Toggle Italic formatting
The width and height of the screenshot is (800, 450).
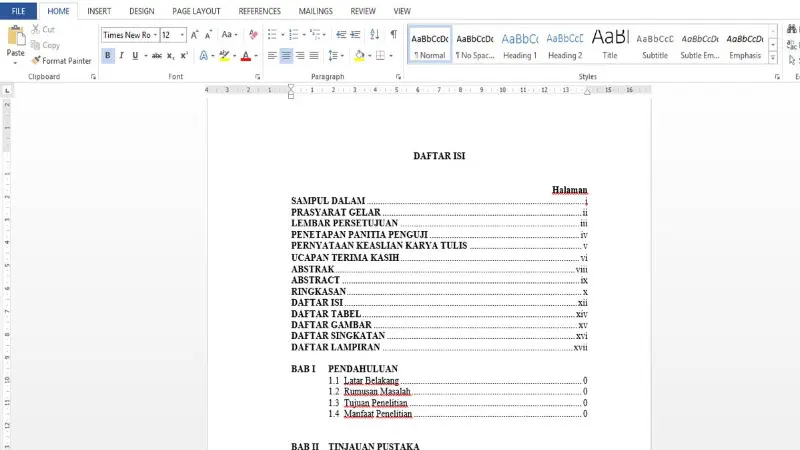(x=121, y=56)
